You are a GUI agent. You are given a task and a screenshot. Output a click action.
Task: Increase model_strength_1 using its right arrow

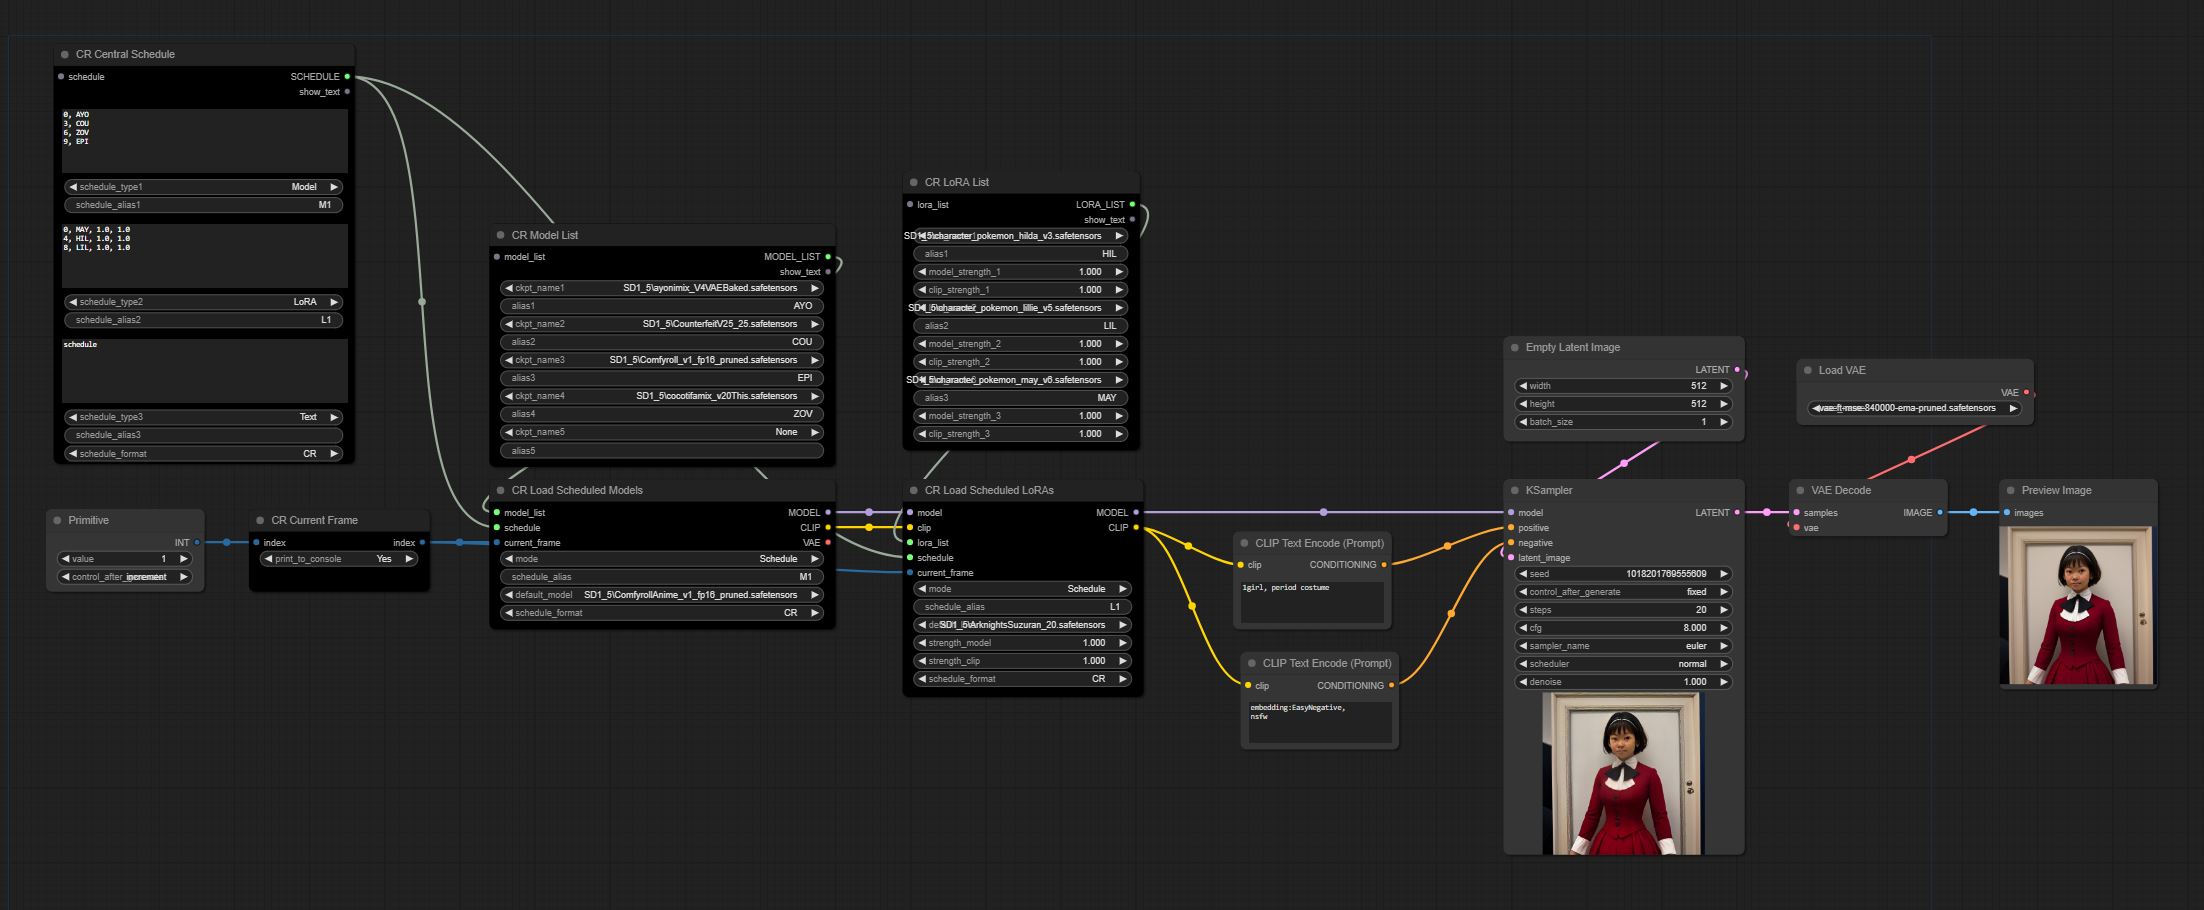click(1119, 272)
